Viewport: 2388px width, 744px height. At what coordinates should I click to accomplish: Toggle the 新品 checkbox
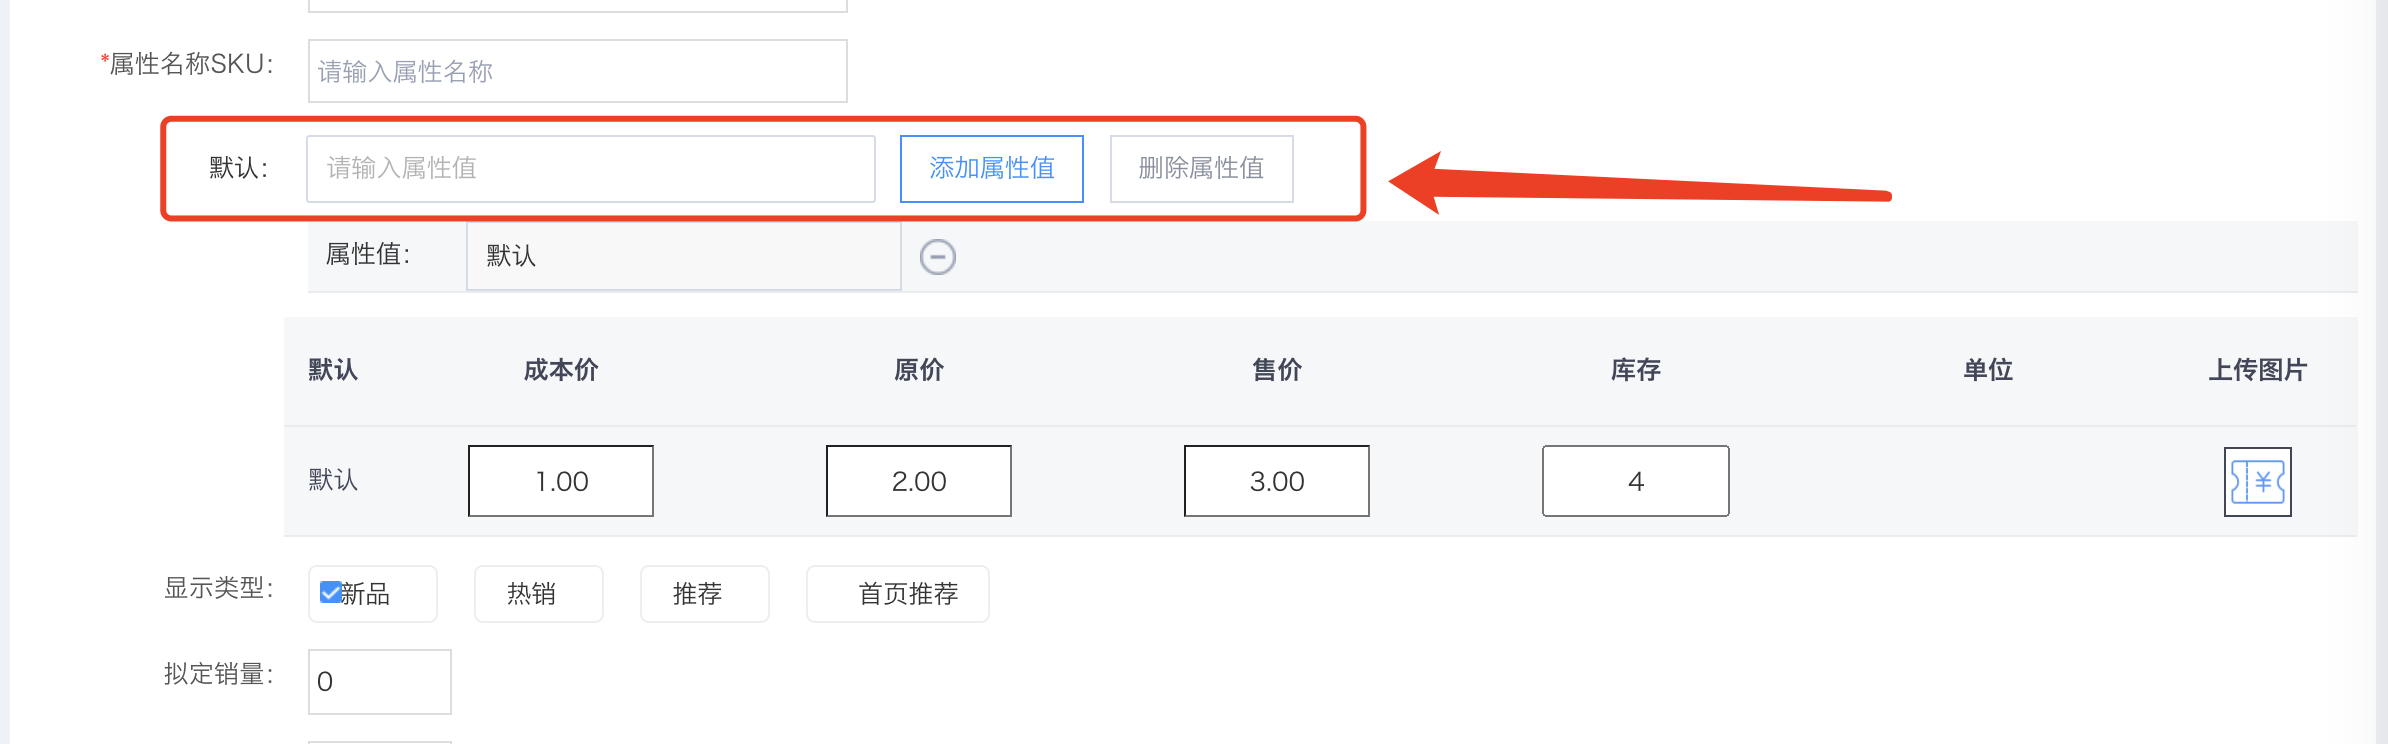(x=330, y=593)
